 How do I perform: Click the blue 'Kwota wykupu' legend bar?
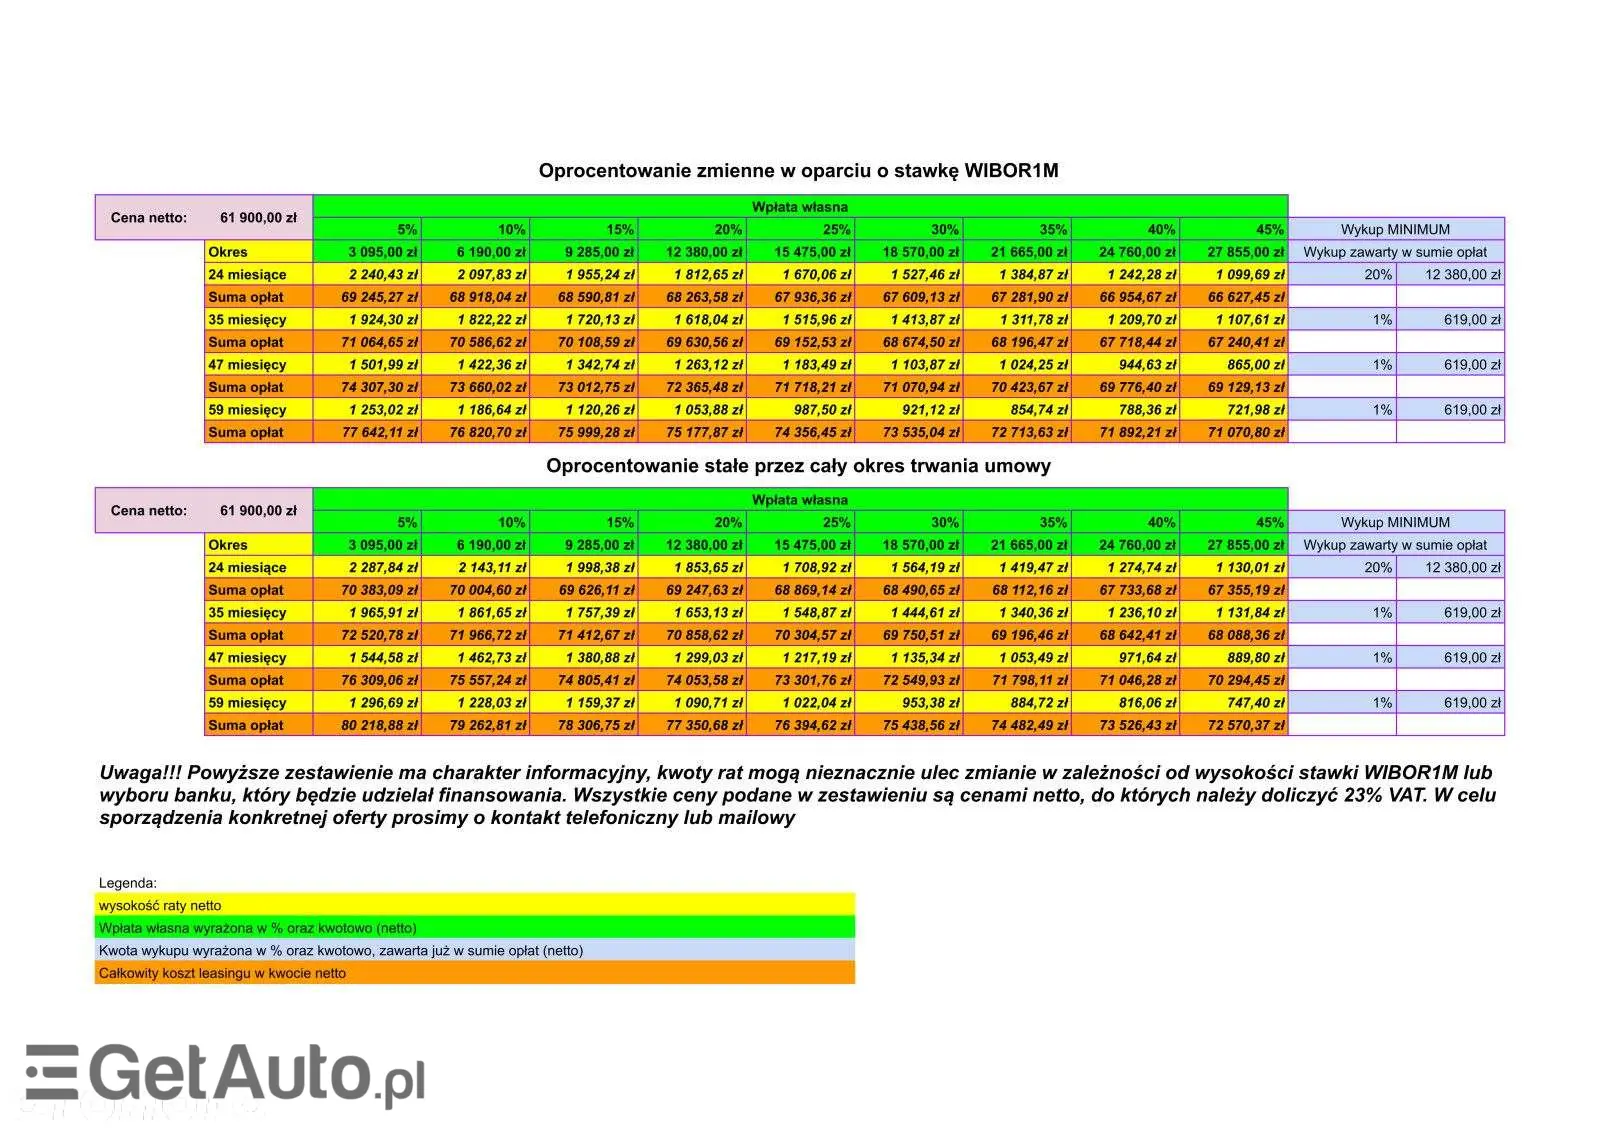click(474, 950)
